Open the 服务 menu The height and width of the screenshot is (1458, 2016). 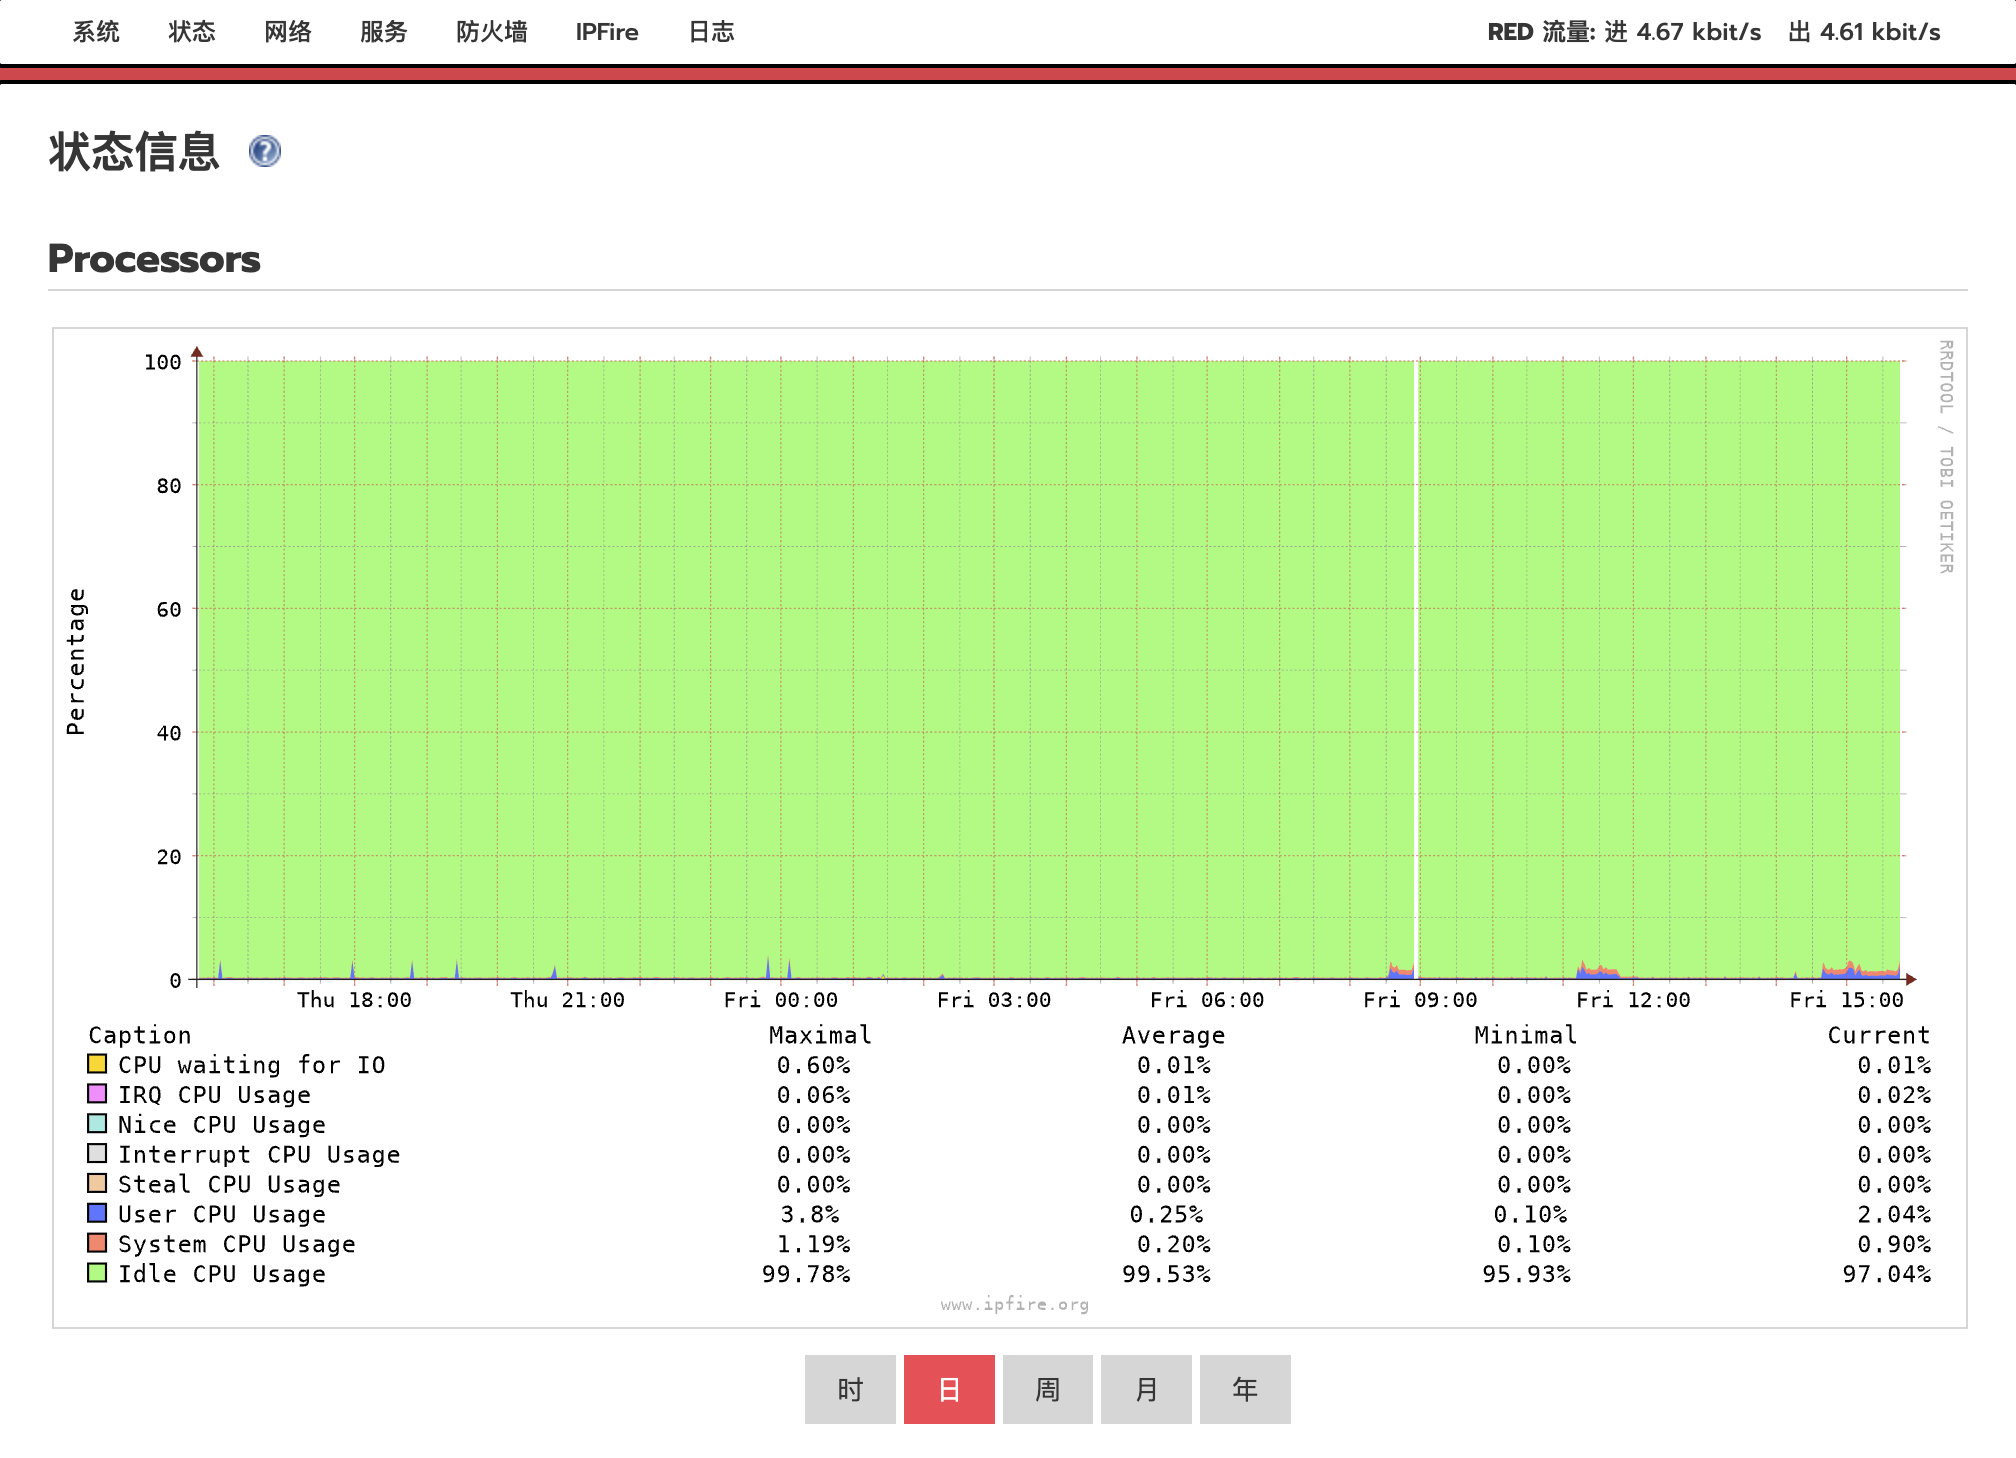tap(384, 32)
